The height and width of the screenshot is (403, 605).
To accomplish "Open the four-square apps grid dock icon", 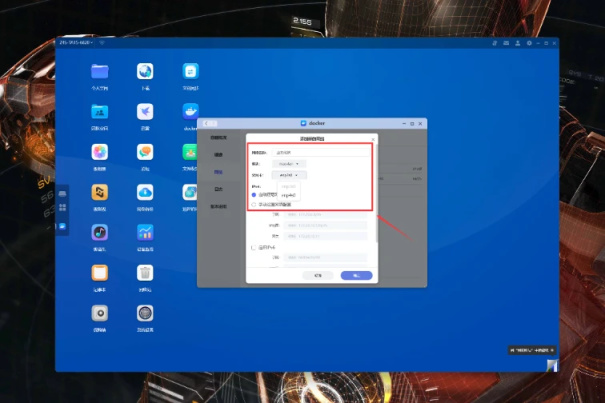I will [x=63, y=207].
